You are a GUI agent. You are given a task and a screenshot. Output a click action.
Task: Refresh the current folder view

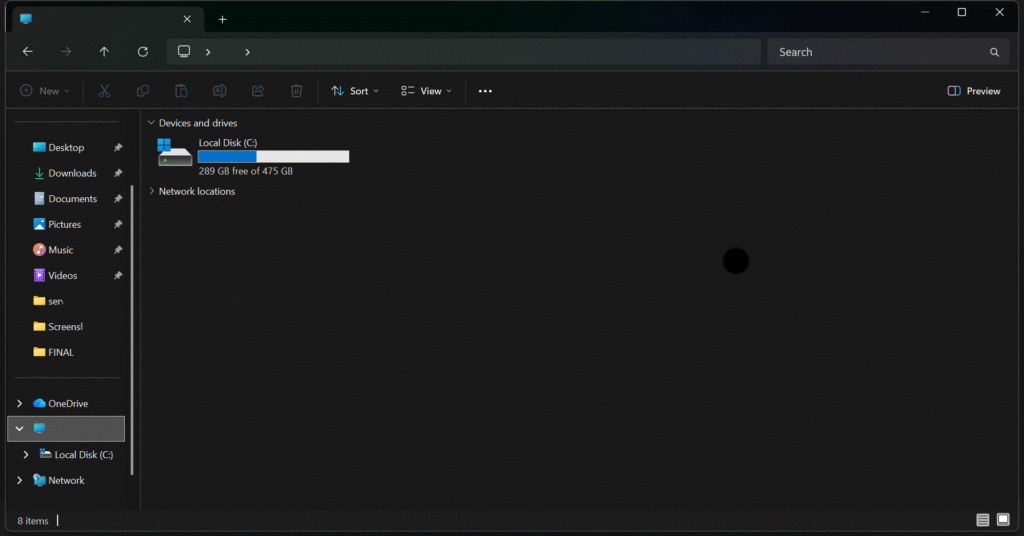(143, 52)
